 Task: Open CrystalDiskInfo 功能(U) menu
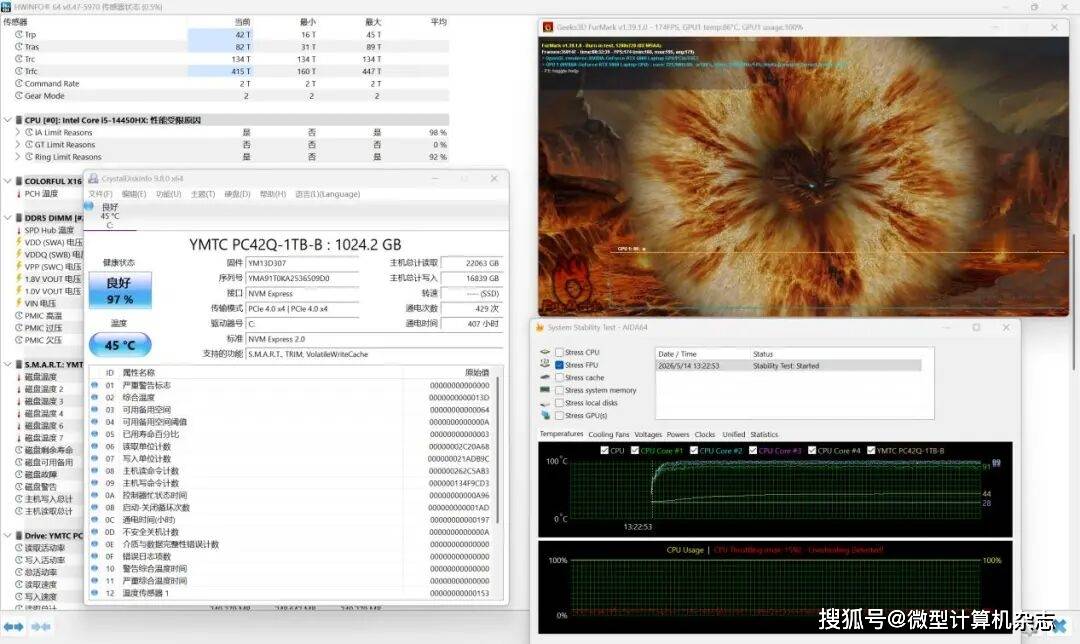click(x=168, y=194)
